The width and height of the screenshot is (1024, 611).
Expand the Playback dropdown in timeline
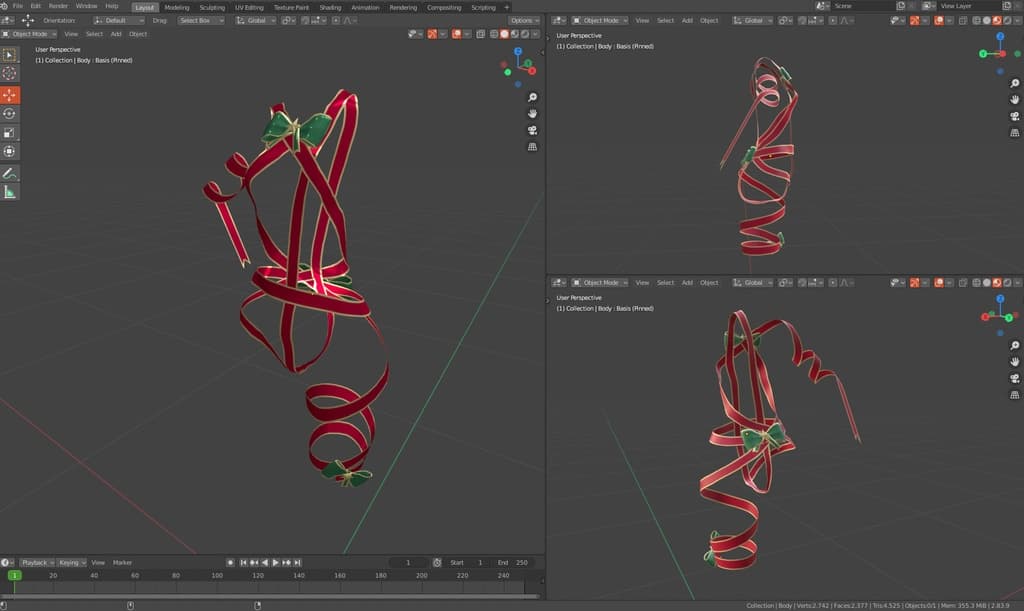click(x=36, y=563)
